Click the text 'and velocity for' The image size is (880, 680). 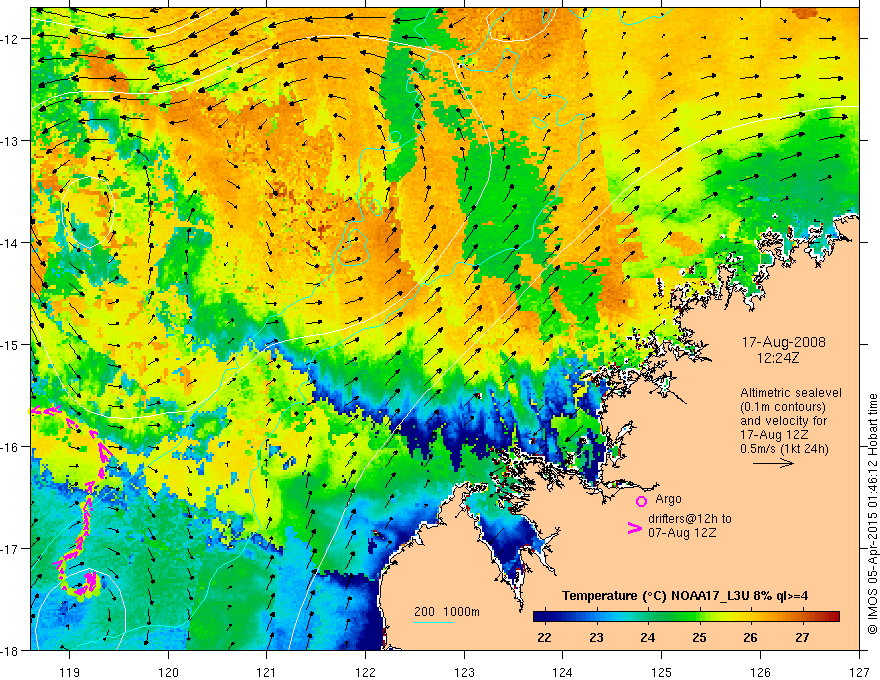[x=783, y=420]
